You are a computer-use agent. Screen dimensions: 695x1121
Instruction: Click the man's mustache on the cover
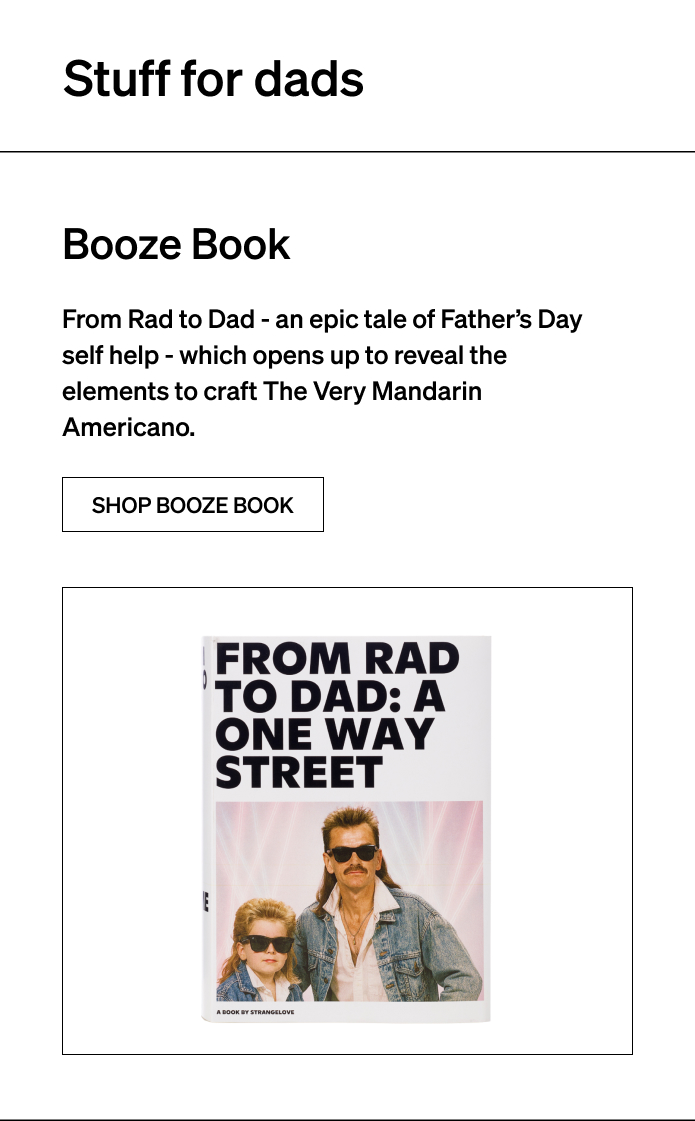[x=356, y=871]
